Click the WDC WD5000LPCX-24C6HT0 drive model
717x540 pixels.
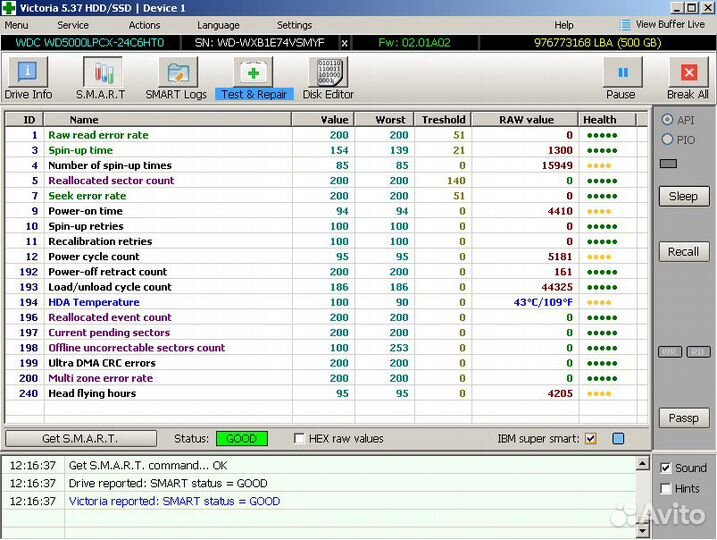pos(90,43)
